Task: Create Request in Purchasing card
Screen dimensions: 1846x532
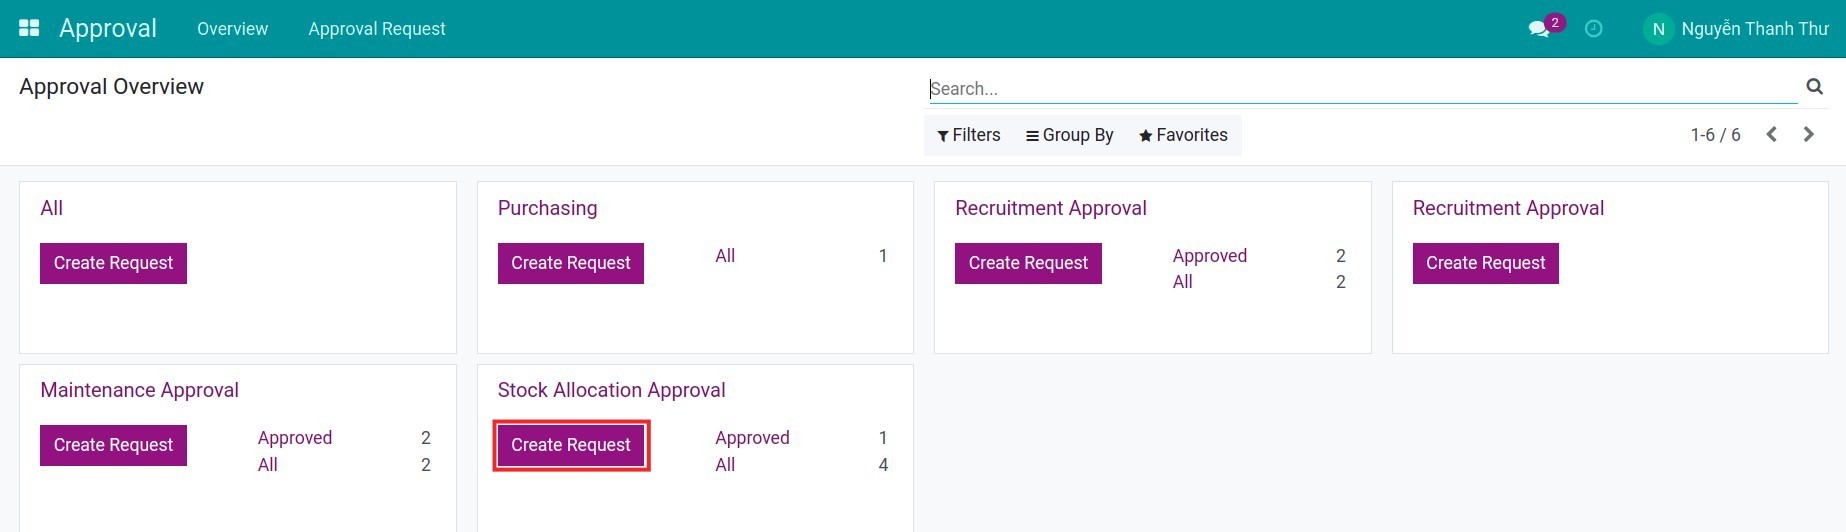Action: click(571, 263)
